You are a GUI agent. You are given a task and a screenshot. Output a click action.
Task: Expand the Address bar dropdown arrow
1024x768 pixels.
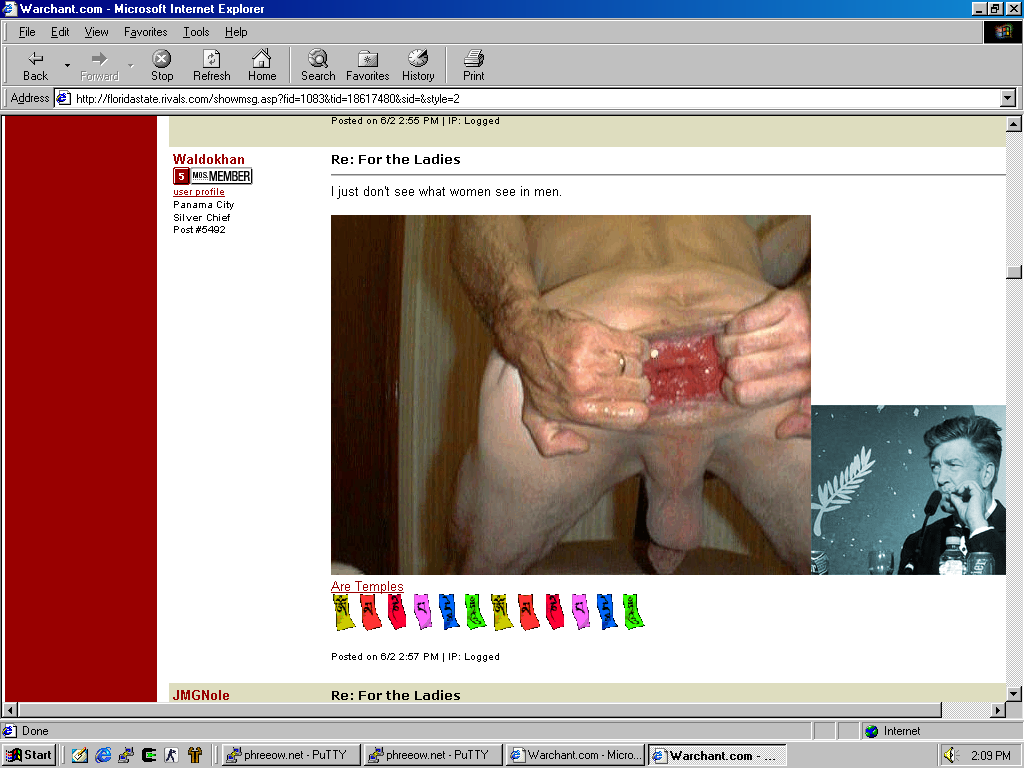[x=1007, y=98]
